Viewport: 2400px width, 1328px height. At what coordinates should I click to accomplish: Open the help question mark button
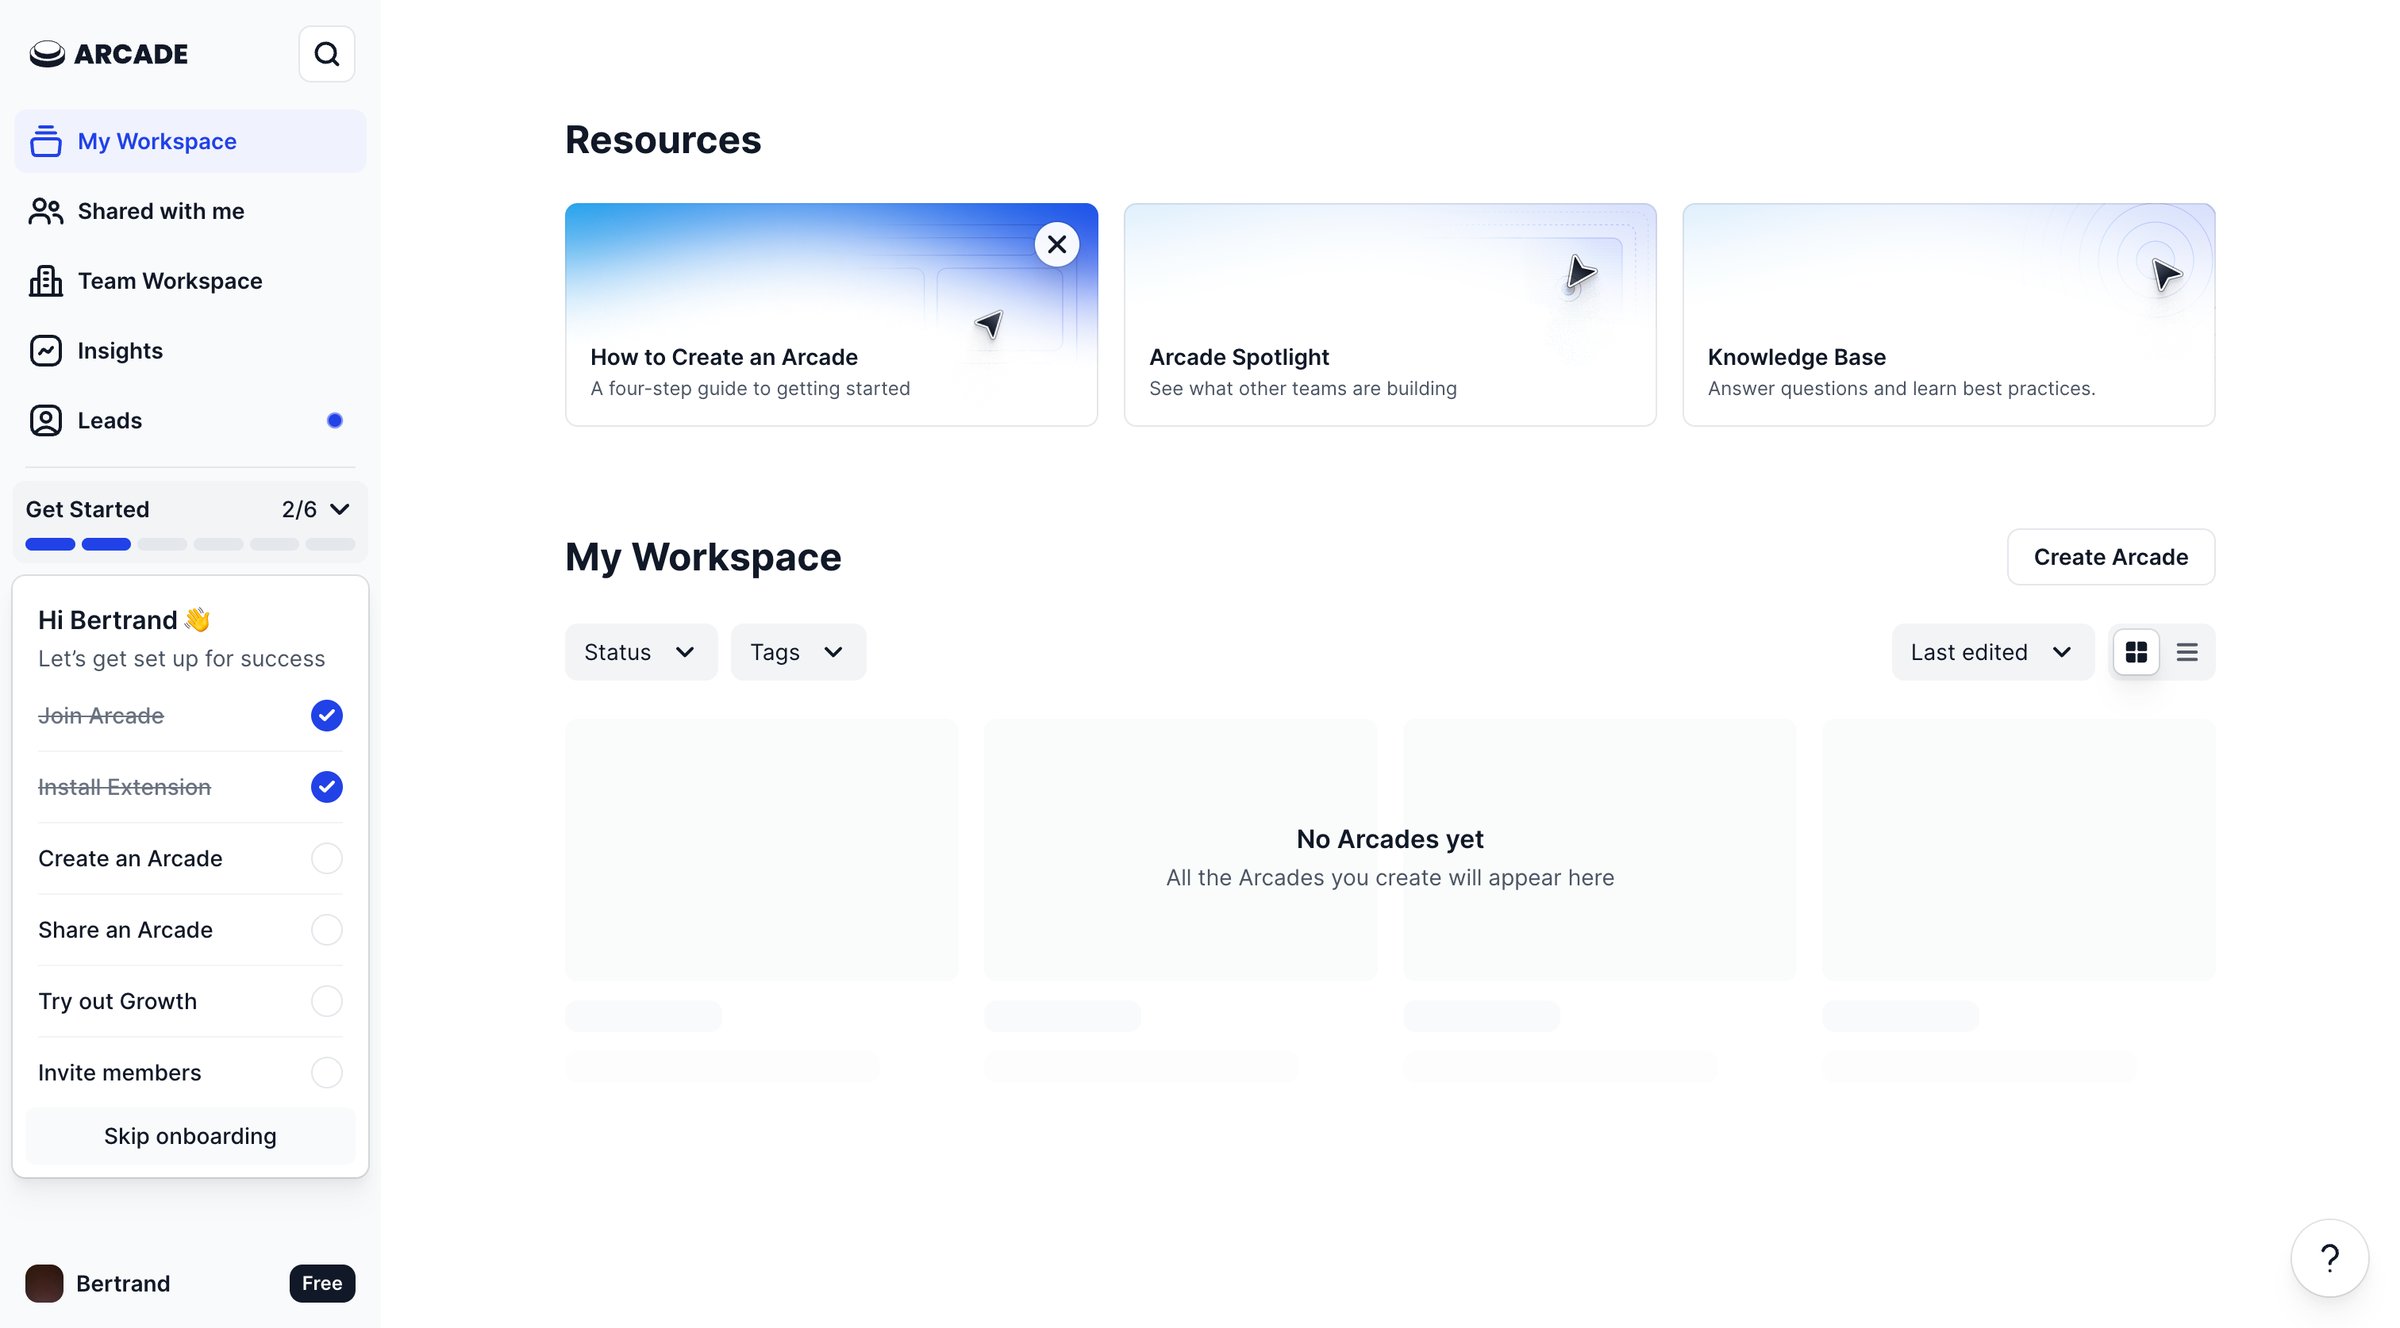tap(2330, 1258)
